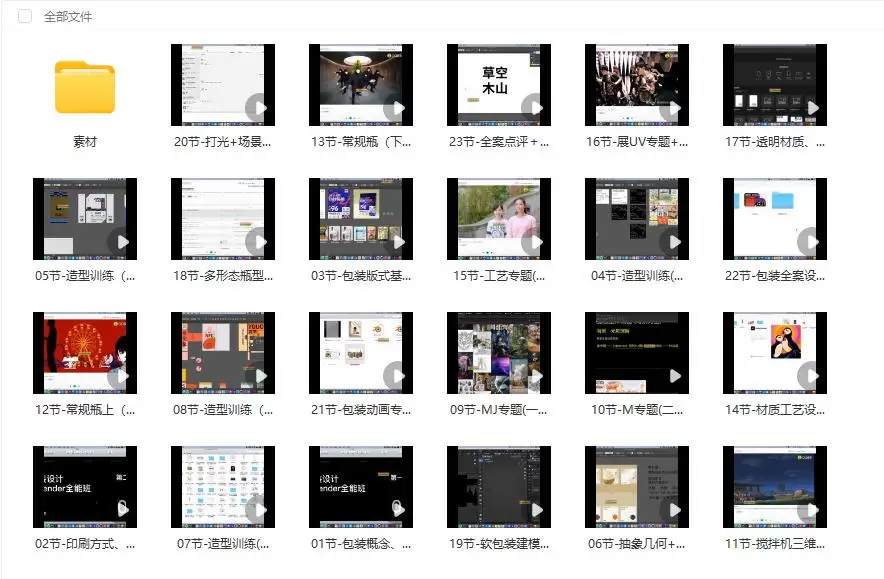Open the 素材 folder icon
The width and height of the screenshot is (884, 579).
click(85, 87)
